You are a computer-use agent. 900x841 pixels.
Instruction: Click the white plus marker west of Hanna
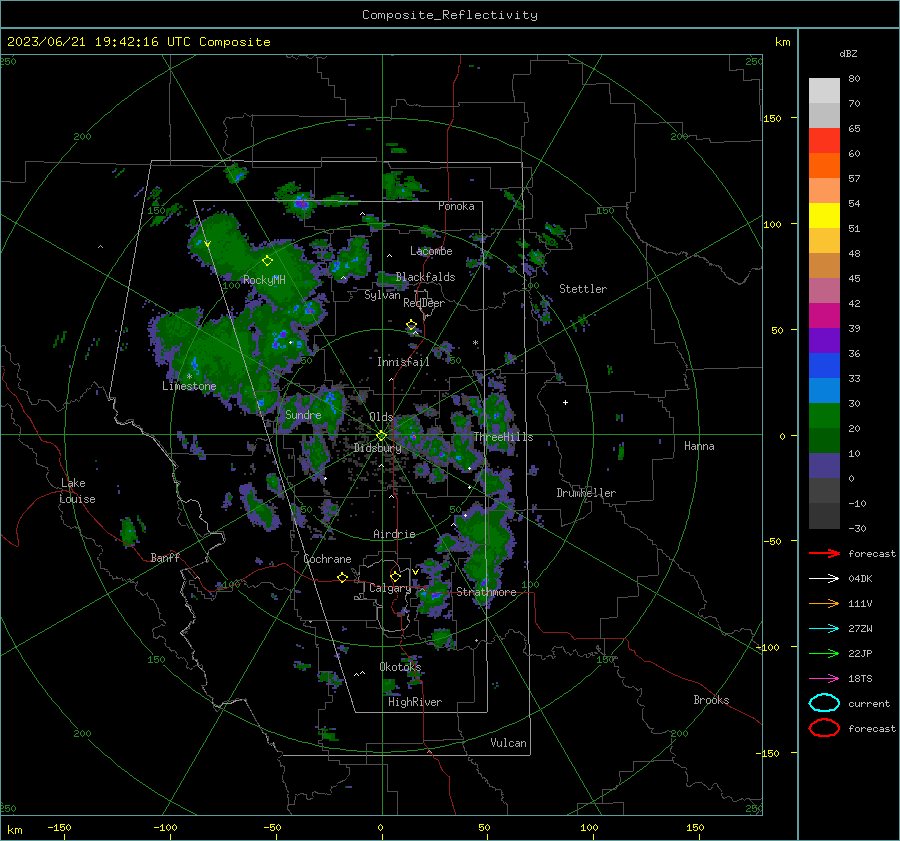565,402
